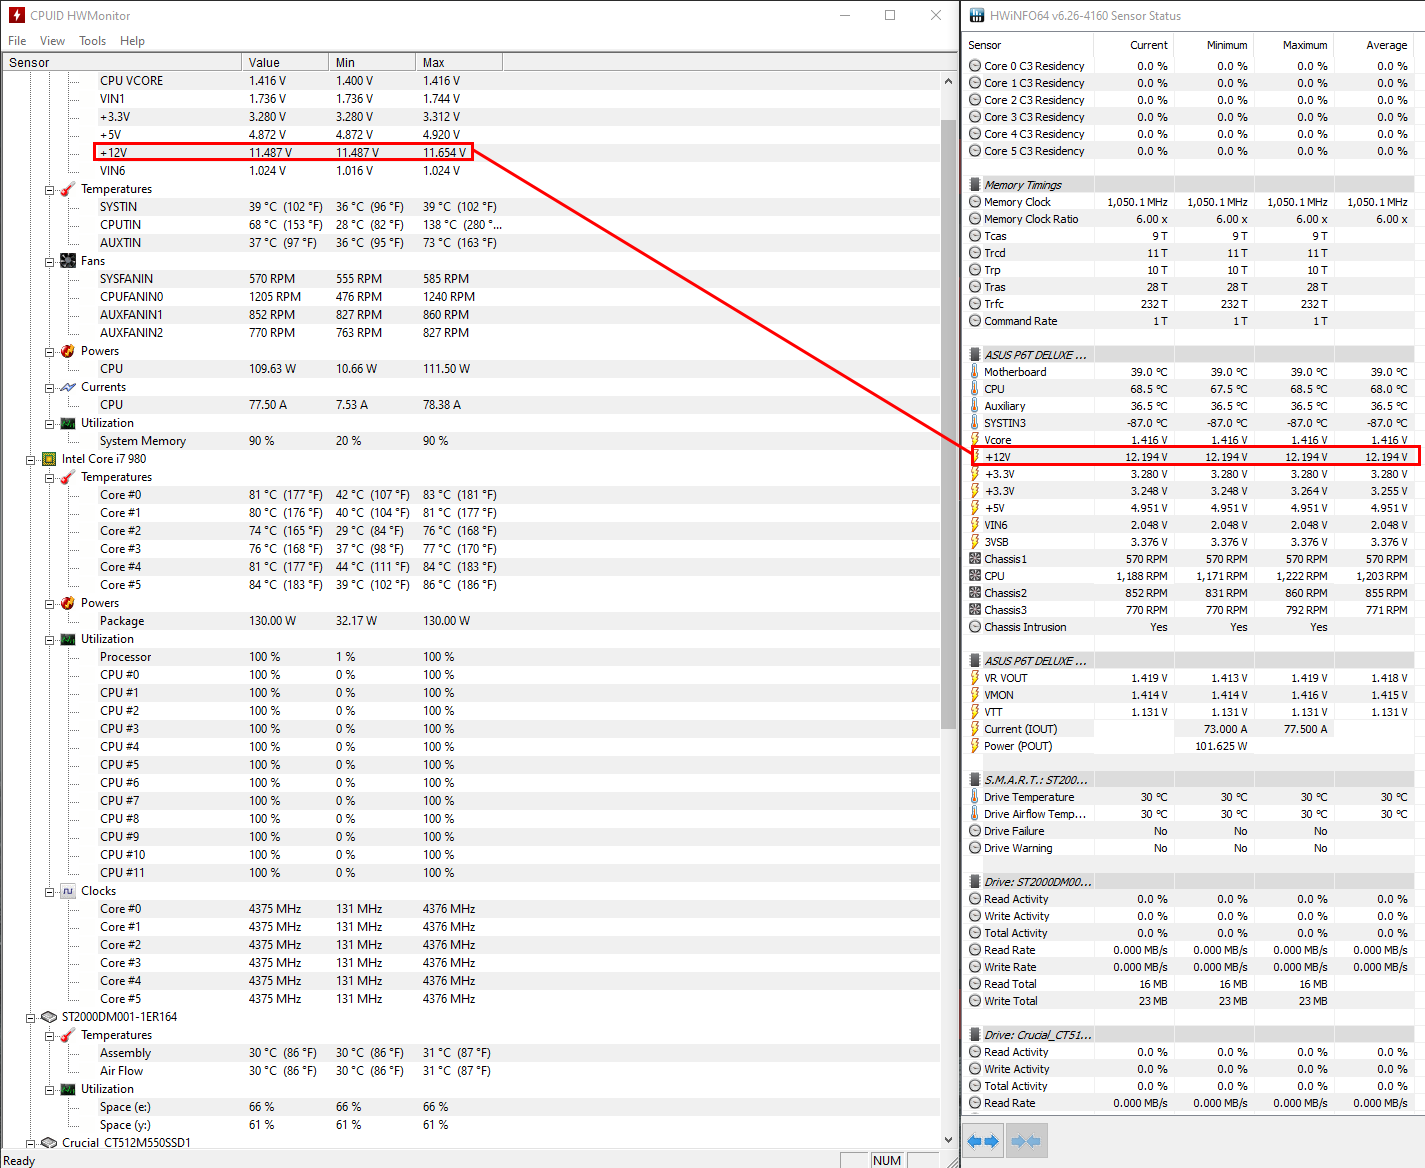This screenshot has width=1425, height=1168.
Task: Click the Crucial CT512M550SSD1 drive icon
Action: click(49, 1142)
